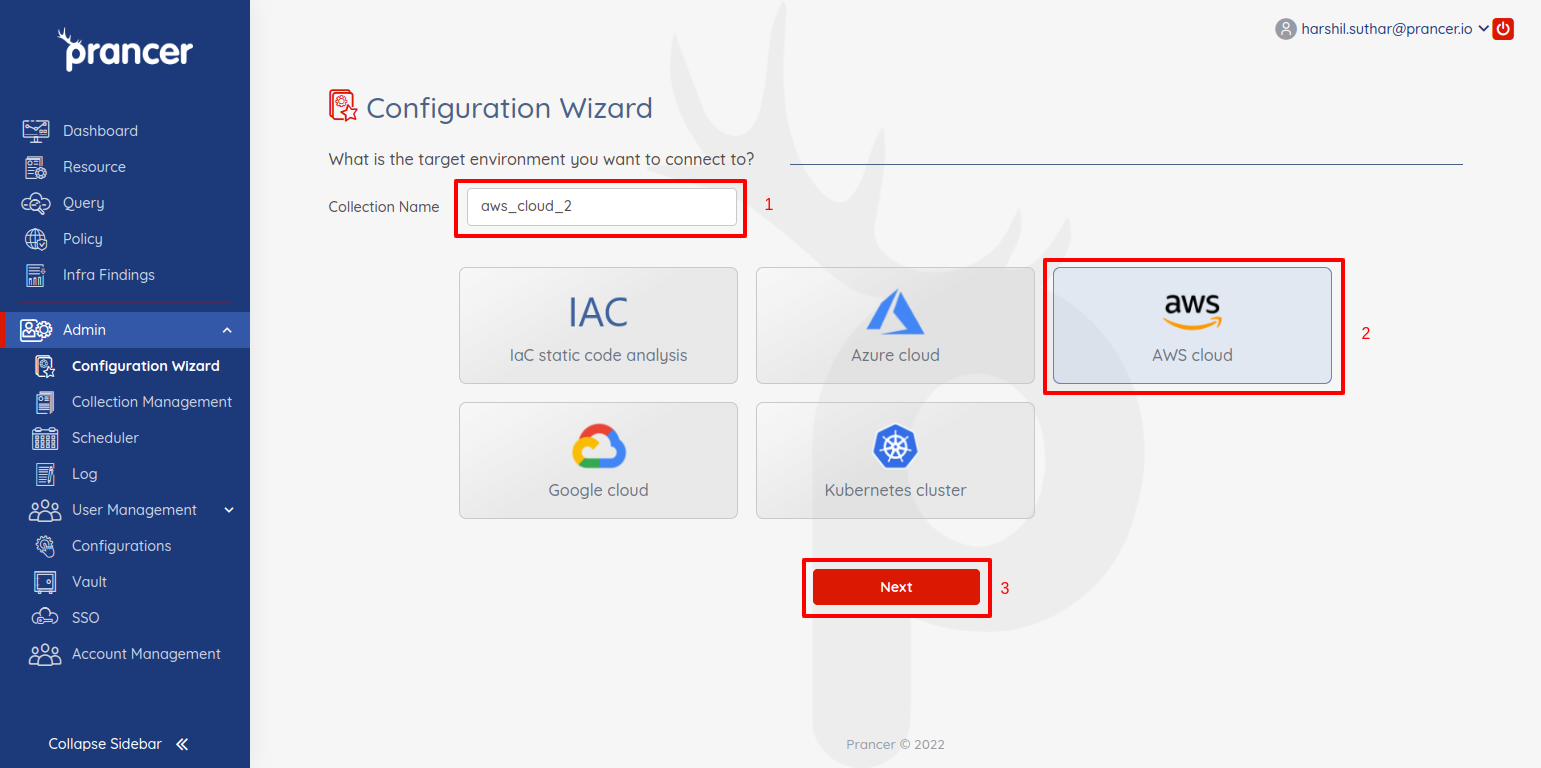Viewport: 1541px width, 768px height.
Task: Click the Admin gear icon
Action: (36, 330)
